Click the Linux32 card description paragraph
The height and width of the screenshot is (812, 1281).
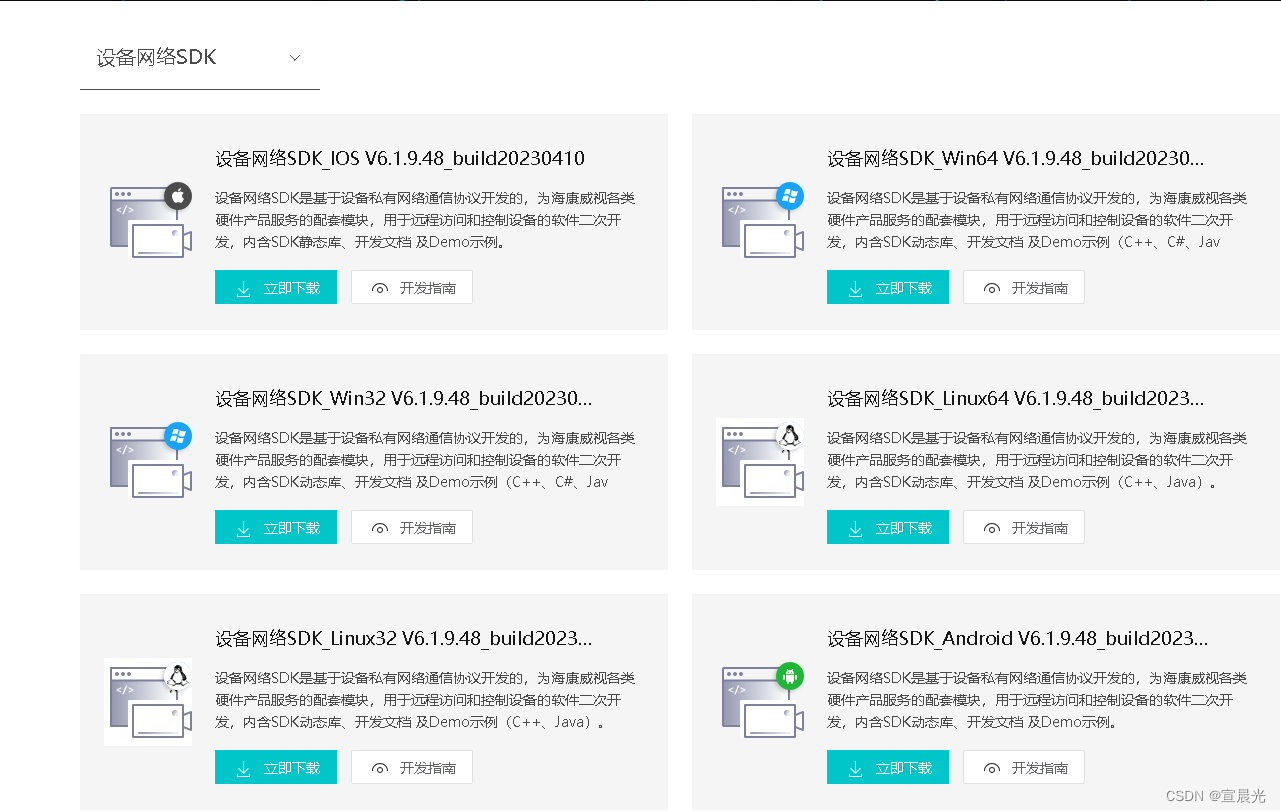(x=425, y=700)
